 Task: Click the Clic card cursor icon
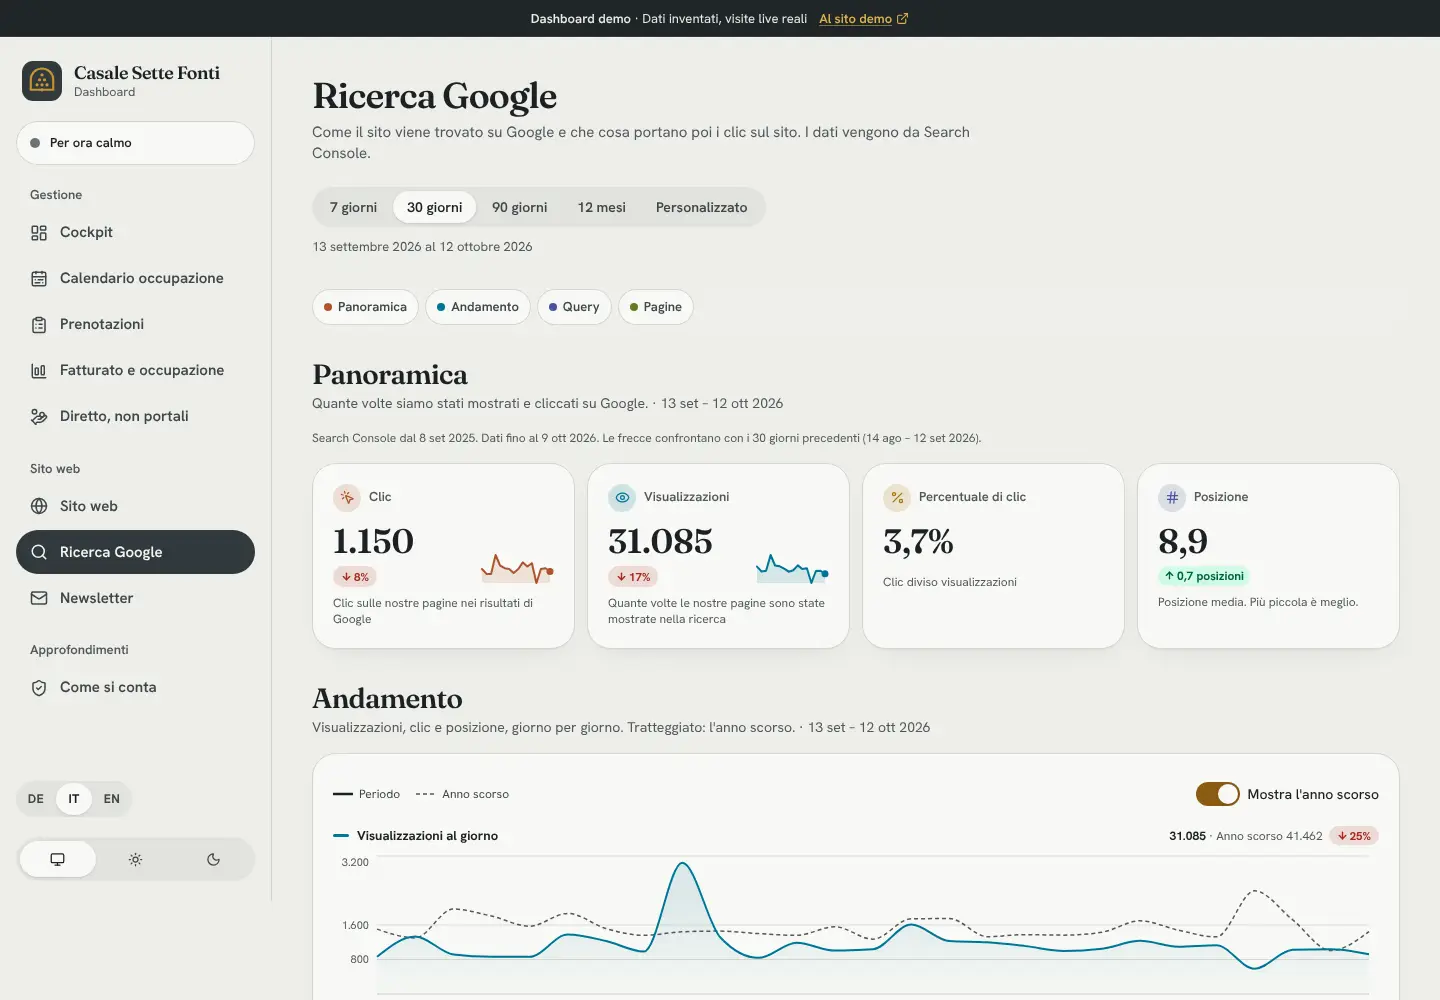[346, 497]
